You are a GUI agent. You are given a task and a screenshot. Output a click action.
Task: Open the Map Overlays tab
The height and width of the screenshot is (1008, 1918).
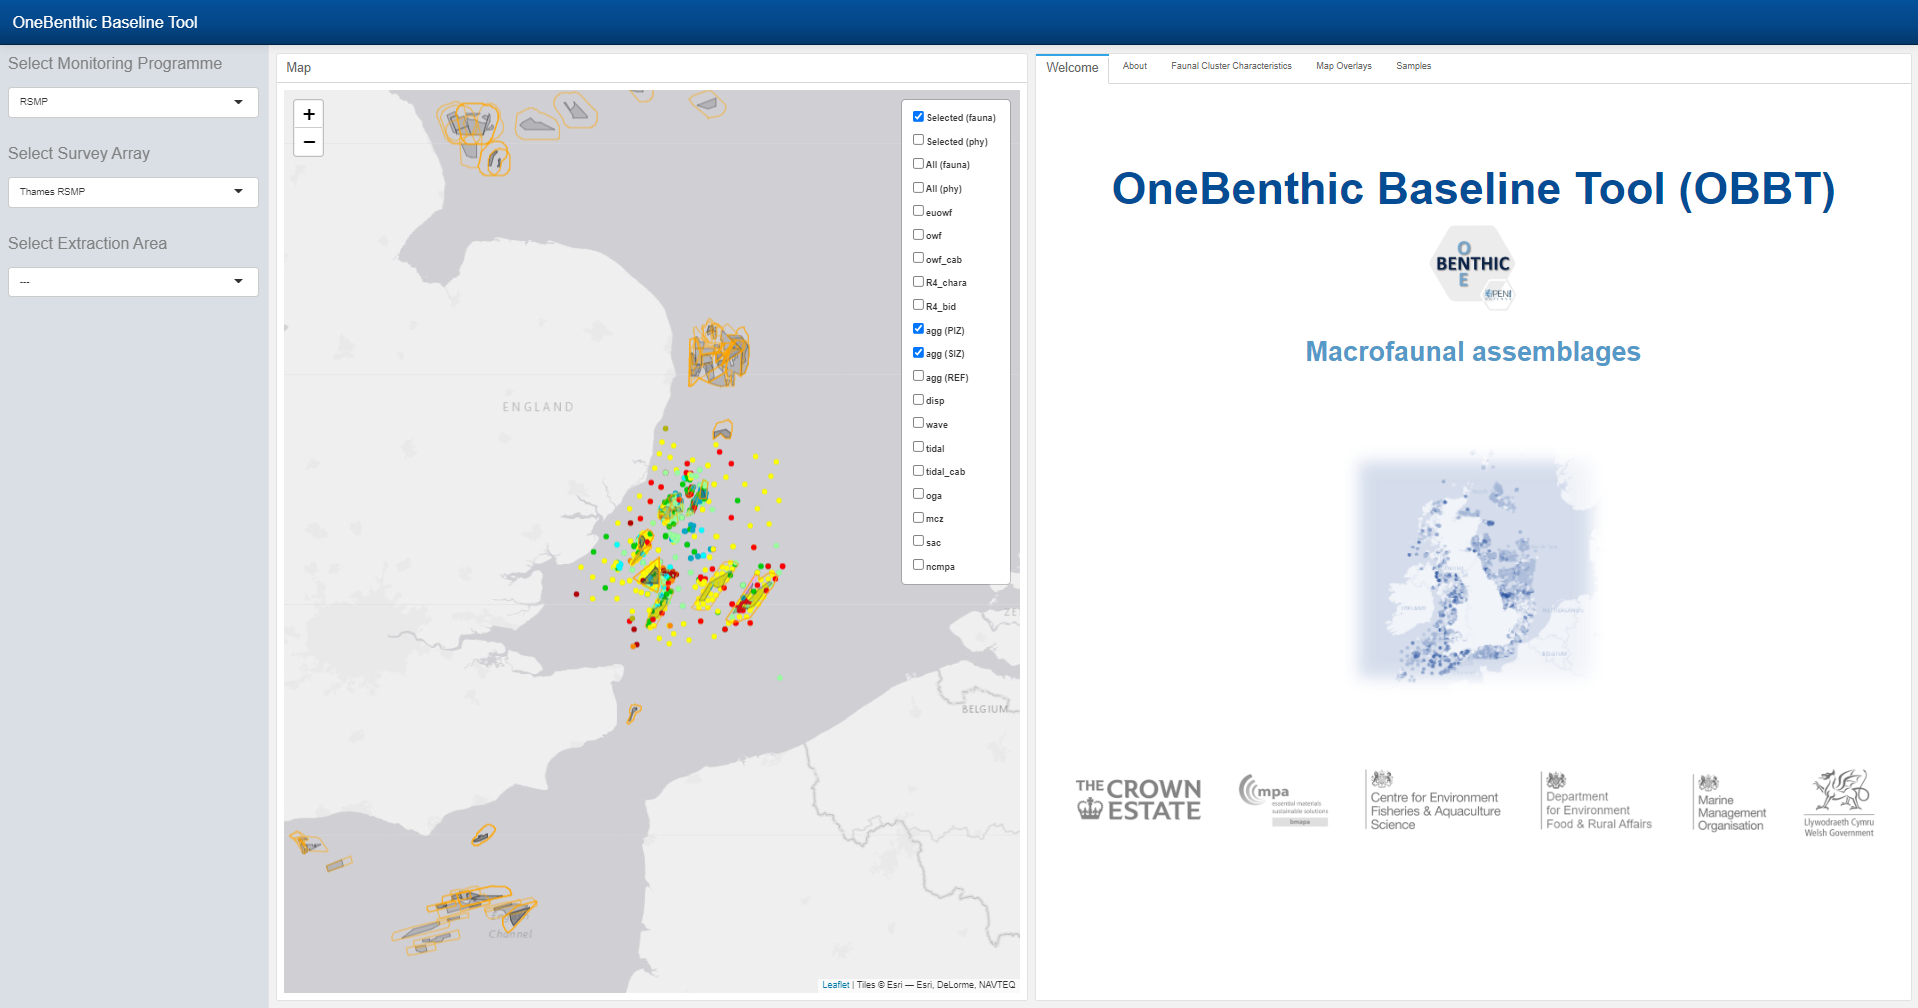pos(1343,66)
